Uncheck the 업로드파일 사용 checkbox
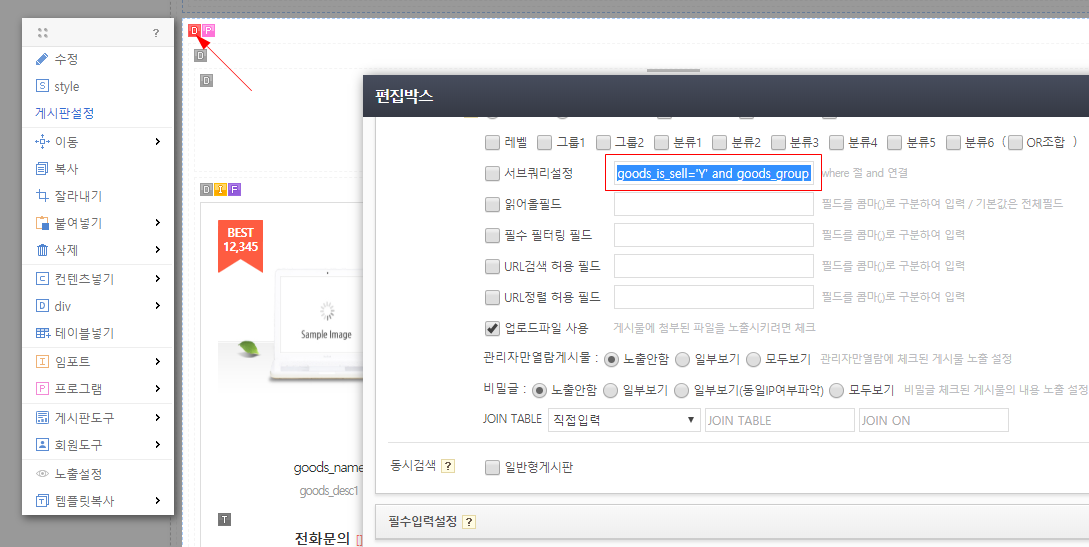 click(492, 328)
